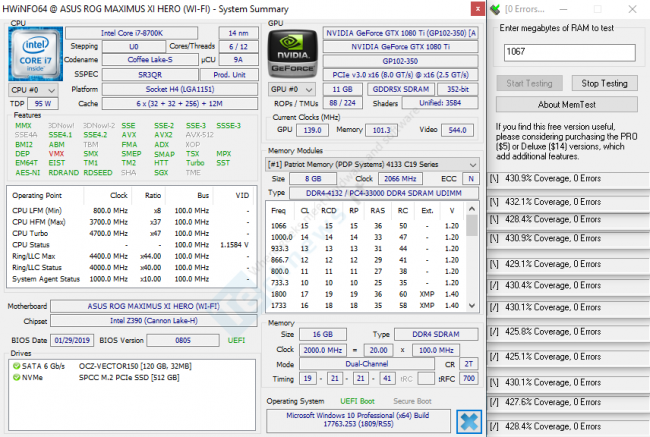Click scroll up arrow in memory timings table
The height and width of the screenshot is (437, 650).
pyautogui.click(x=472, y=209)
